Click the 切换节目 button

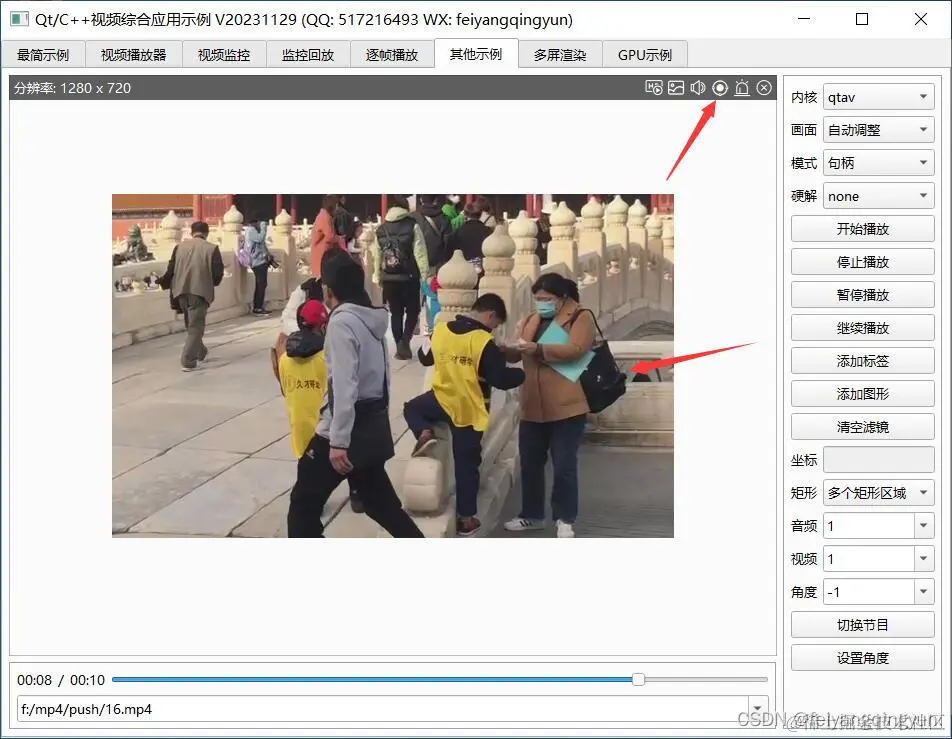862,625
